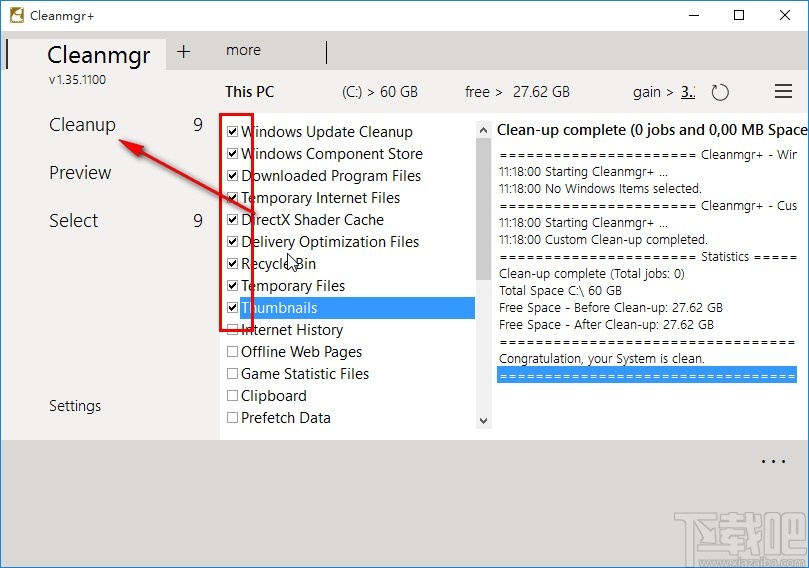
Task: Uncheck Thumbnails checkbox
Action: (232, 307)
